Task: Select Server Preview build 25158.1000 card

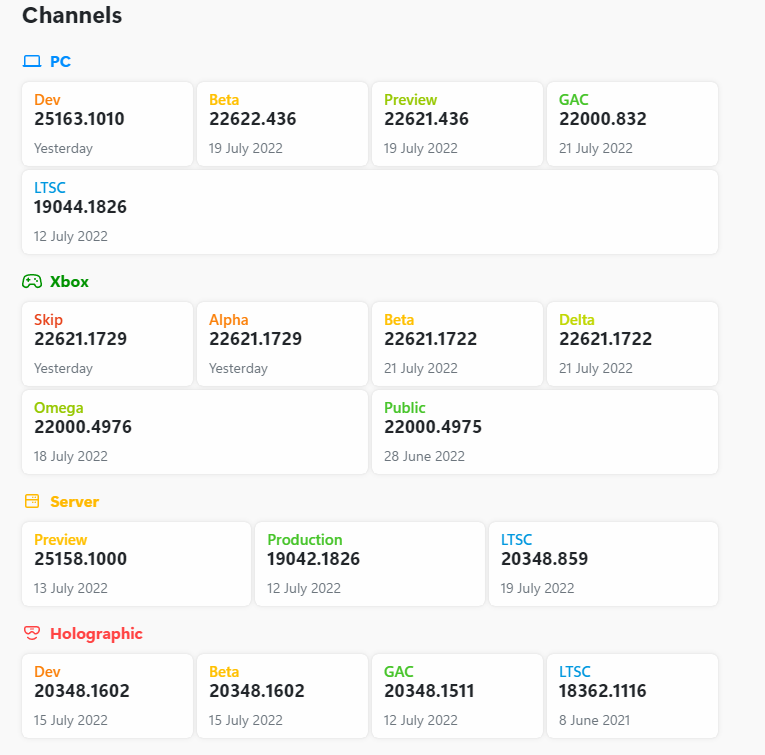Action: (x=136, y=564)
